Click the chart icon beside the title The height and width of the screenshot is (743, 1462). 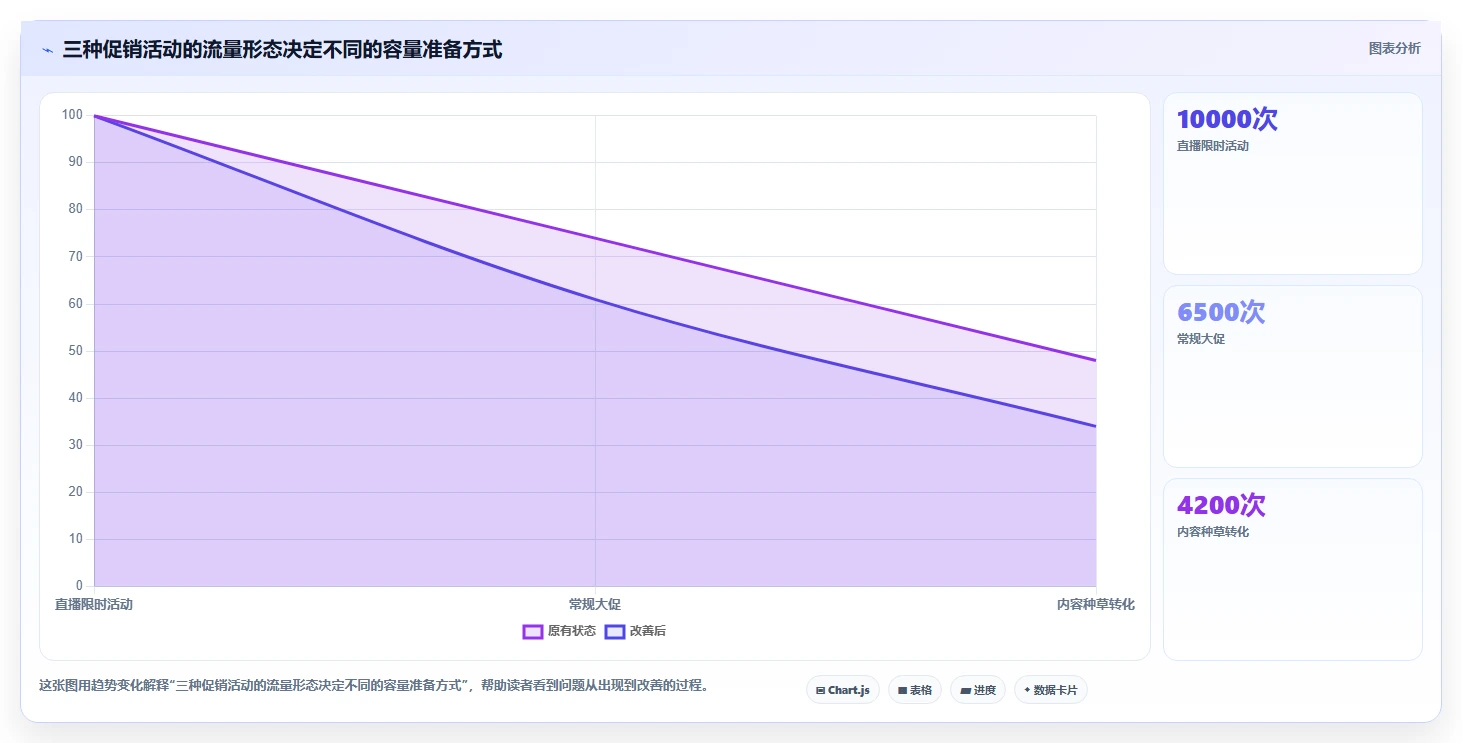coord(47,50)
